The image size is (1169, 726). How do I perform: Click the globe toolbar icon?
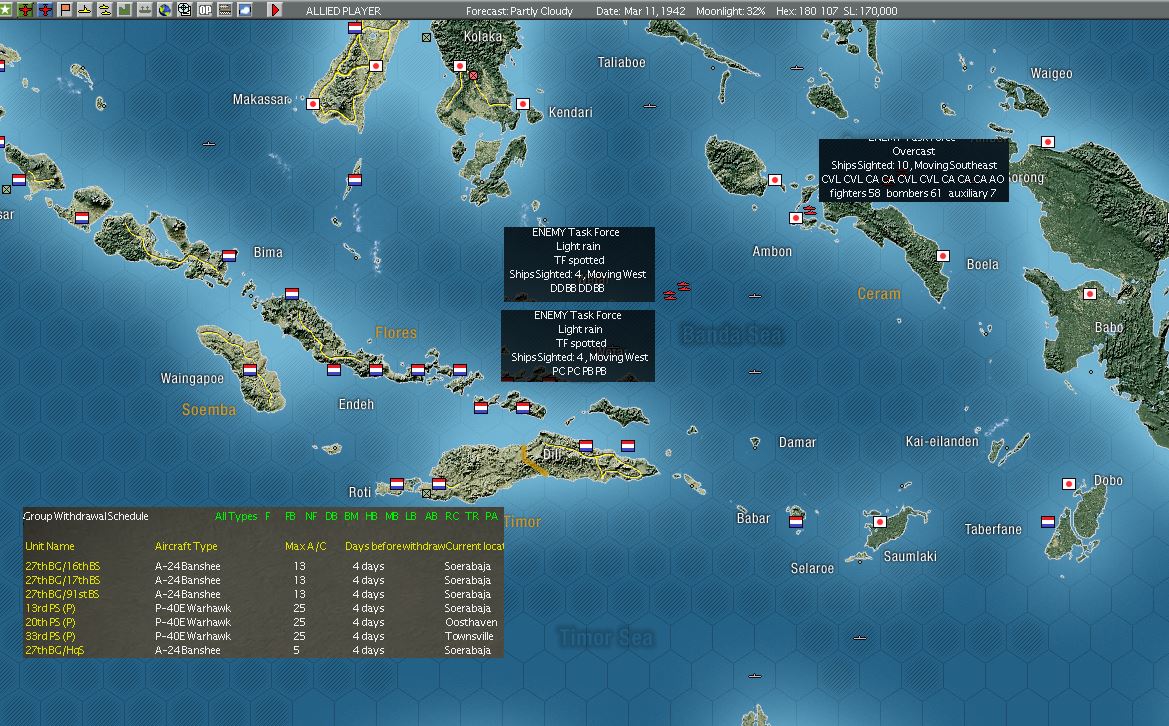tap(164, 10)
